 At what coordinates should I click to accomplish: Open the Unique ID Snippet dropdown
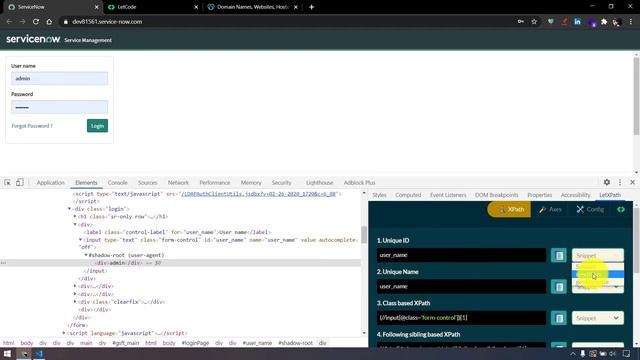598,256
